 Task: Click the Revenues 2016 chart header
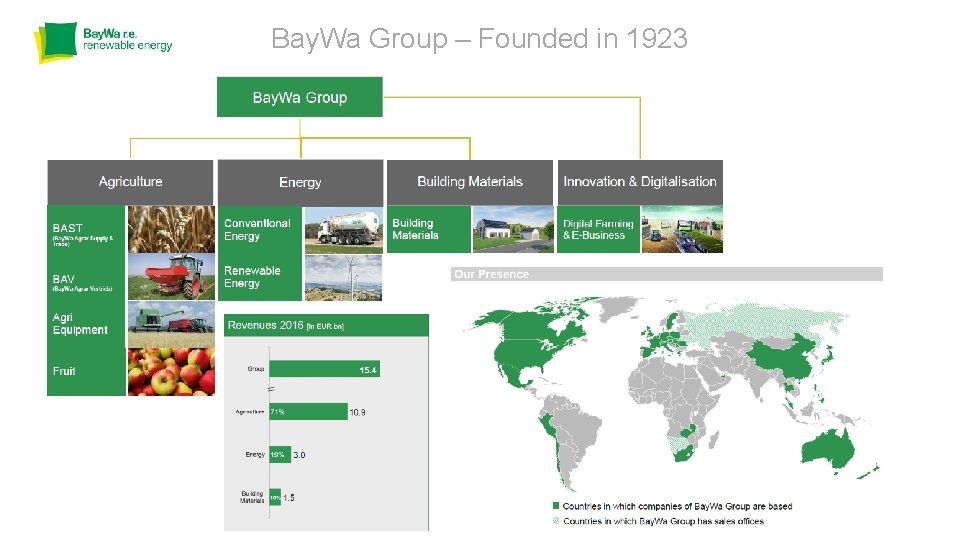(326, 325)
